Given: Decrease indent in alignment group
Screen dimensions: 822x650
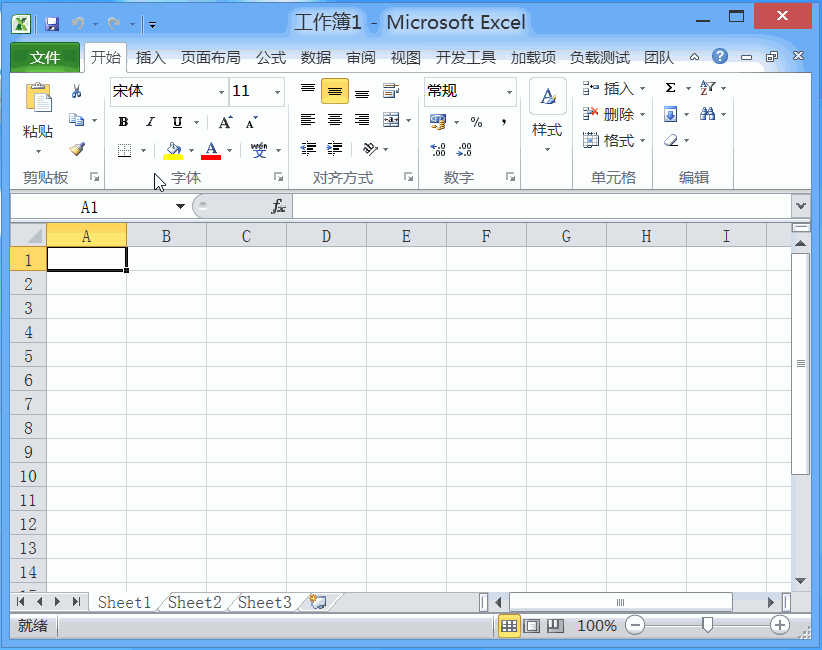Looking at the screenshot, I should (308, 149).
